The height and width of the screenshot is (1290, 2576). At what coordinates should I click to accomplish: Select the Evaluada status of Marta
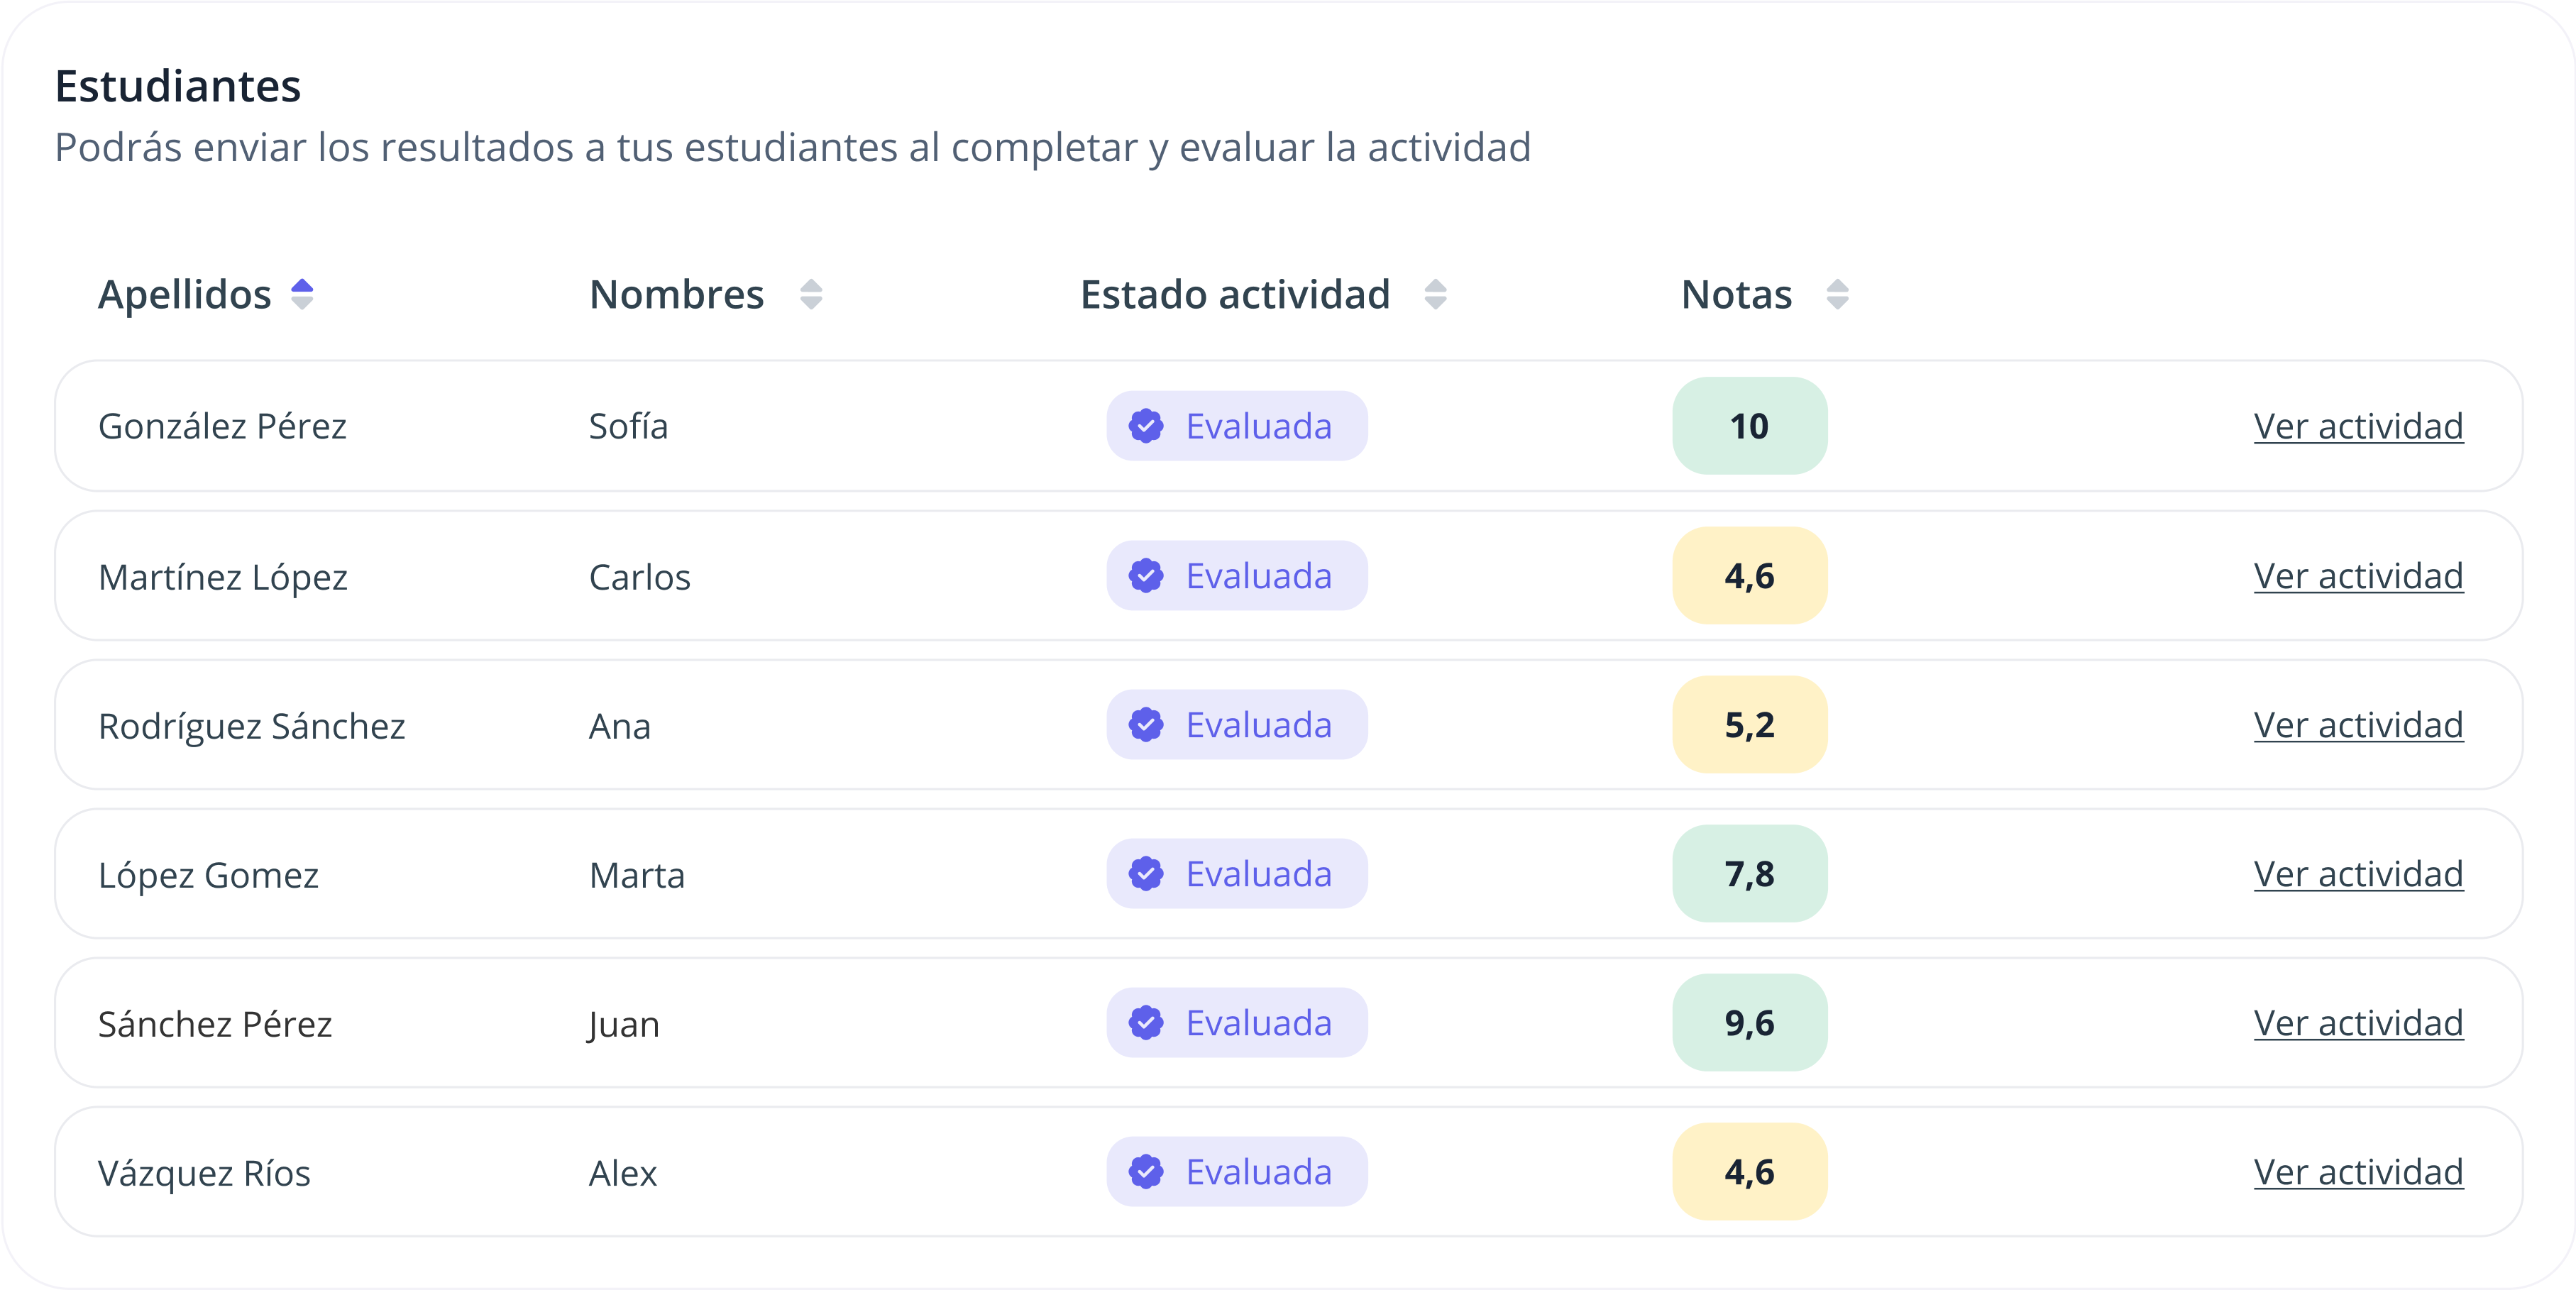[x=1237, y=874]
